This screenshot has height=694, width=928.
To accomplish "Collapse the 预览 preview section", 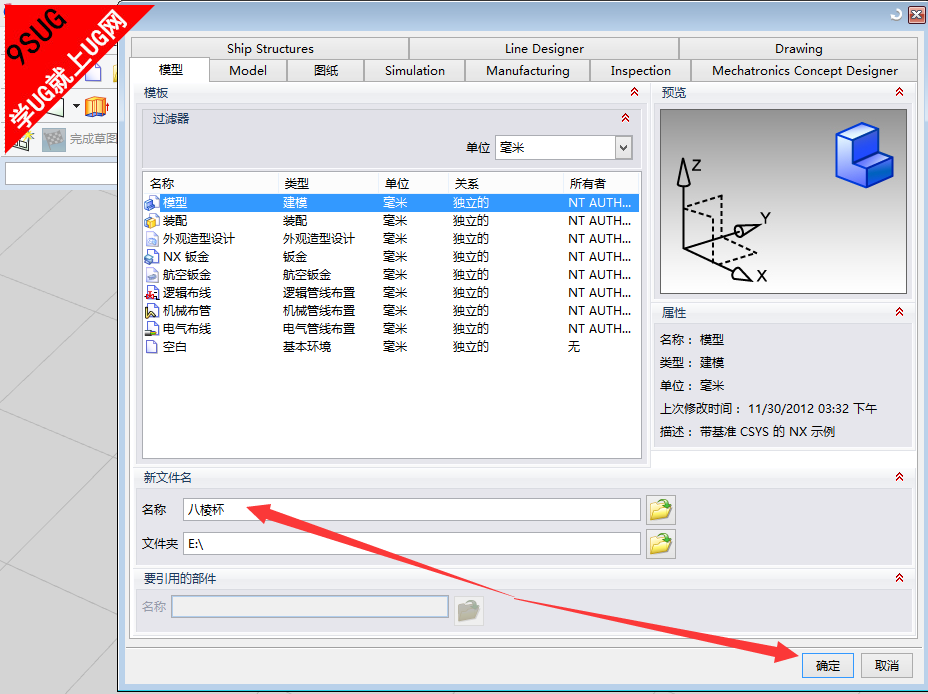I will [x=900, y=92].
